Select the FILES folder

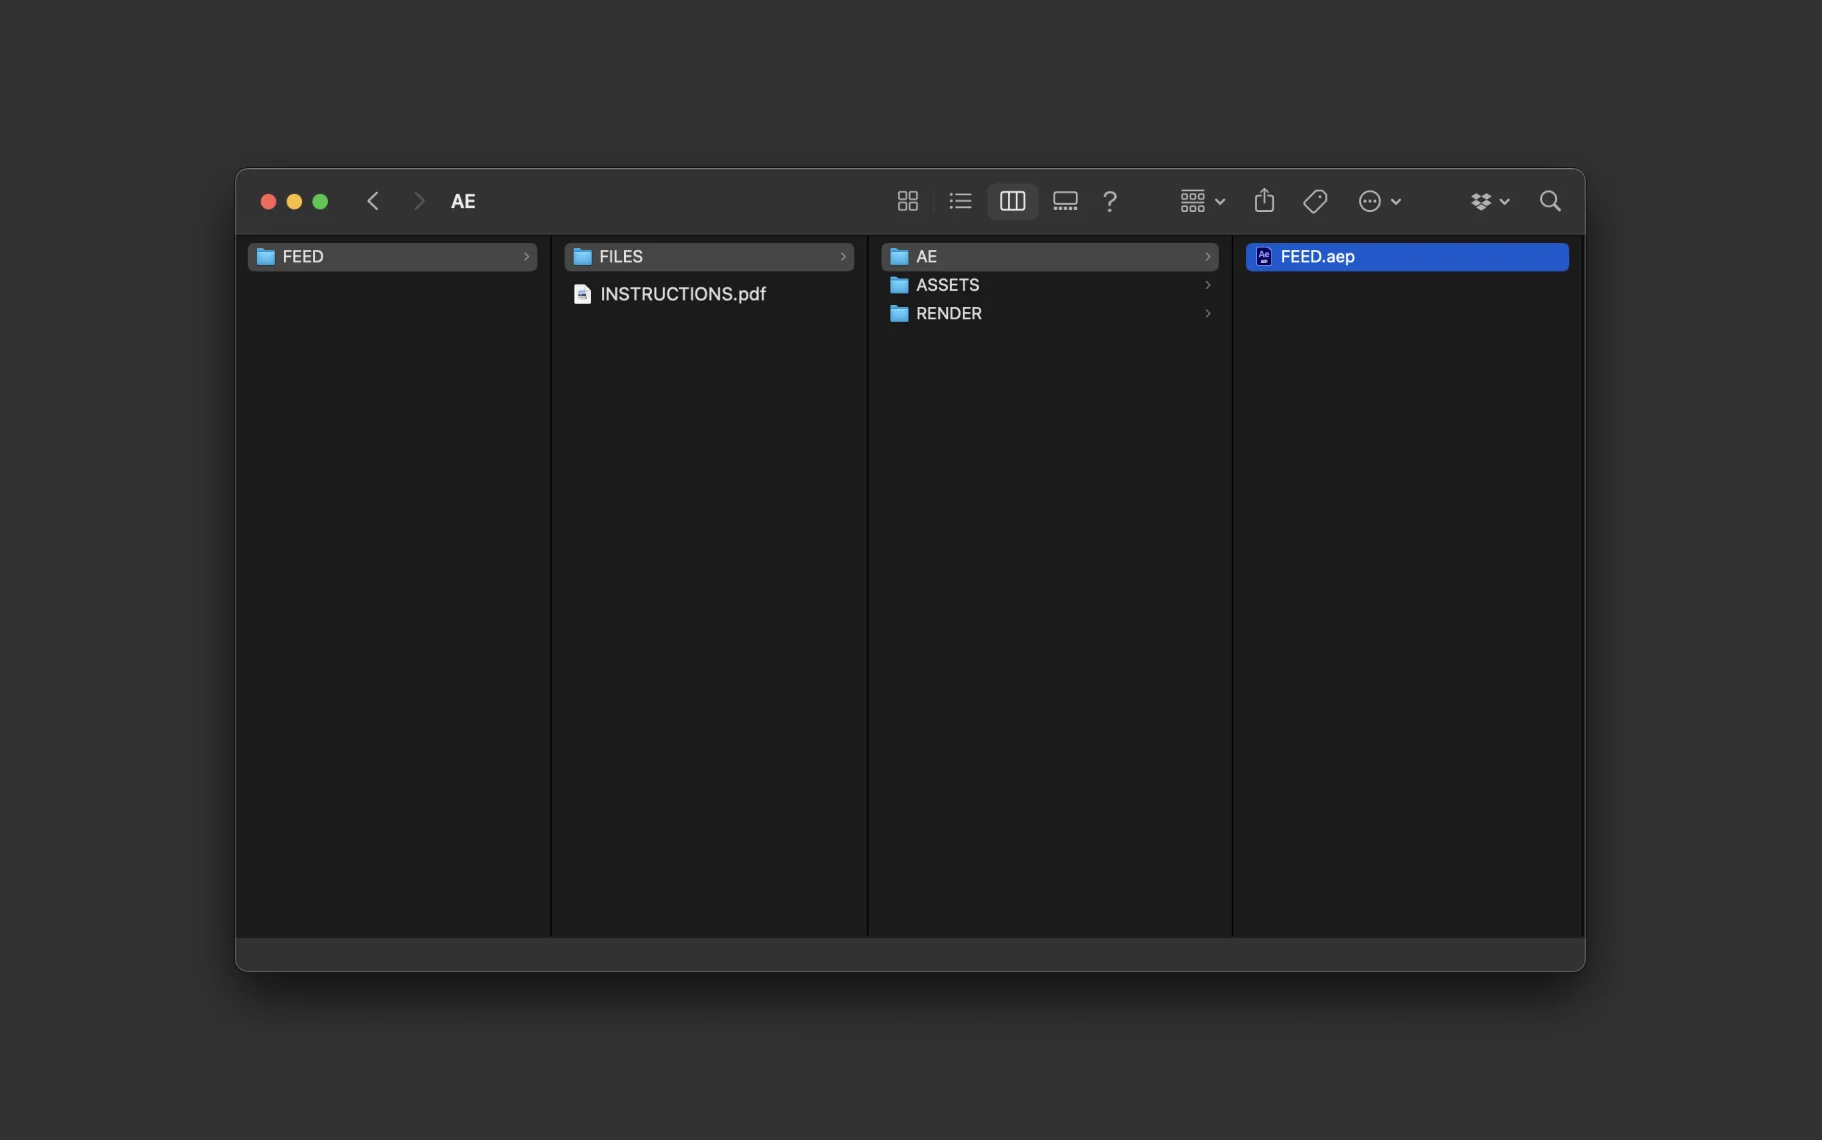[x=621, y=257]
